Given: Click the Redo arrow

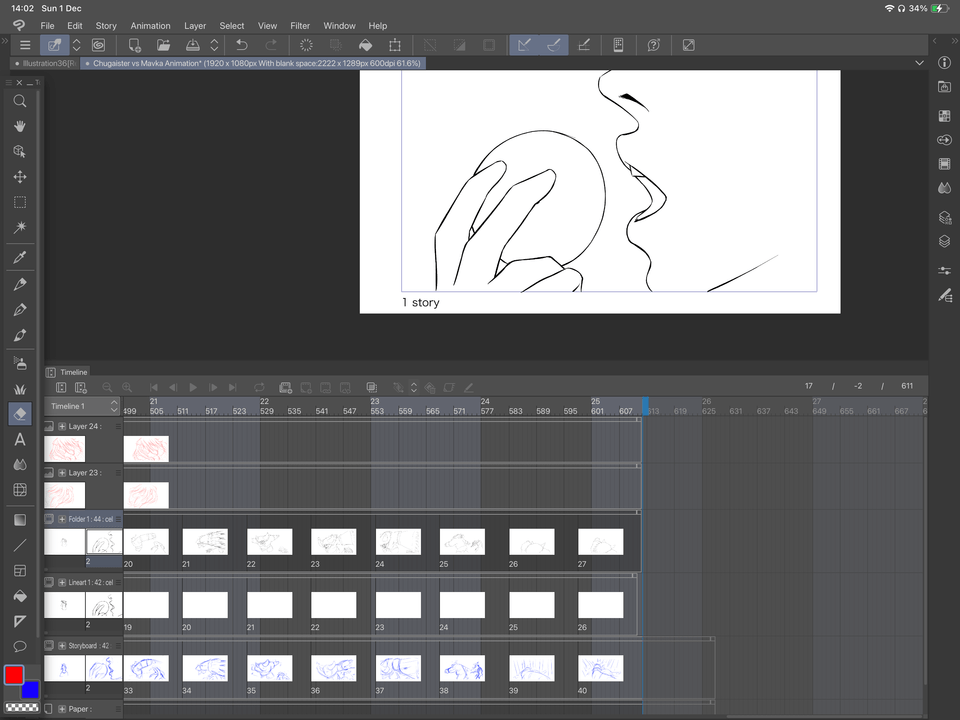Looking at the screenshot, I should (271, 45).
